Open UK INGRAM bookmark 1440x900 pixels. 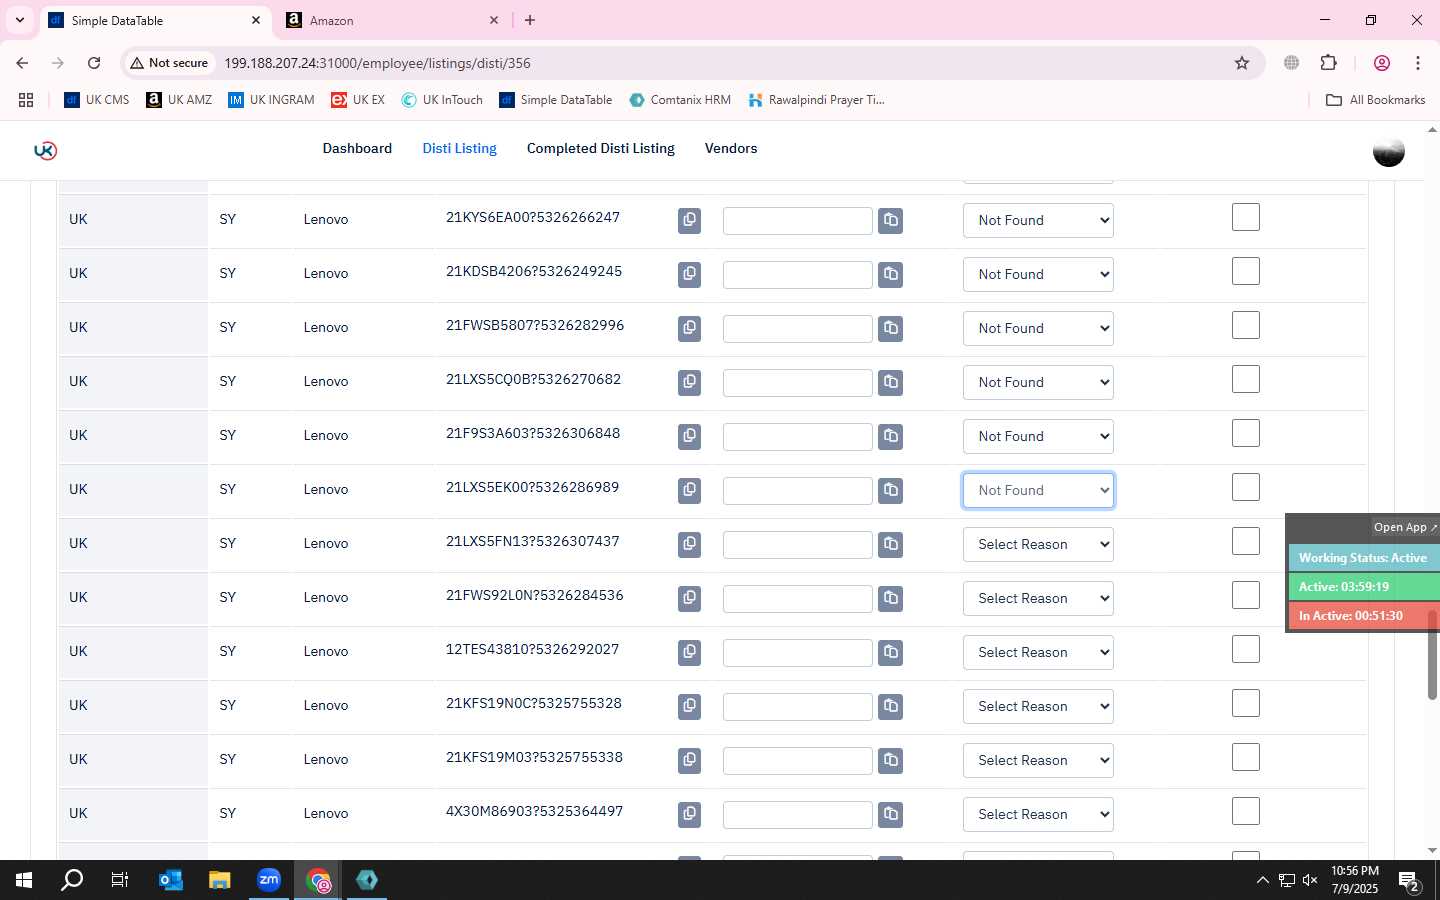pos(271,100)
